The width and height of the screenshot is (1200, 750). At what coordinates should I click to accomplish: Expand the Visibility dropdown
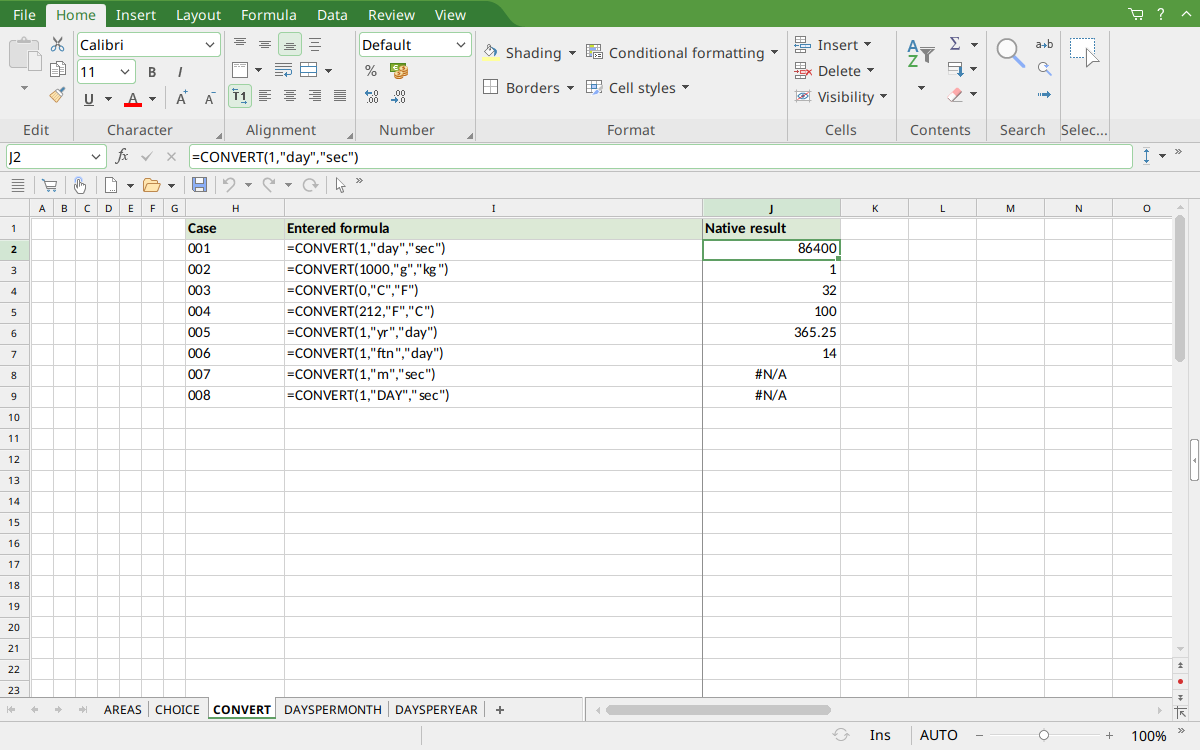(x=883, y=97)
